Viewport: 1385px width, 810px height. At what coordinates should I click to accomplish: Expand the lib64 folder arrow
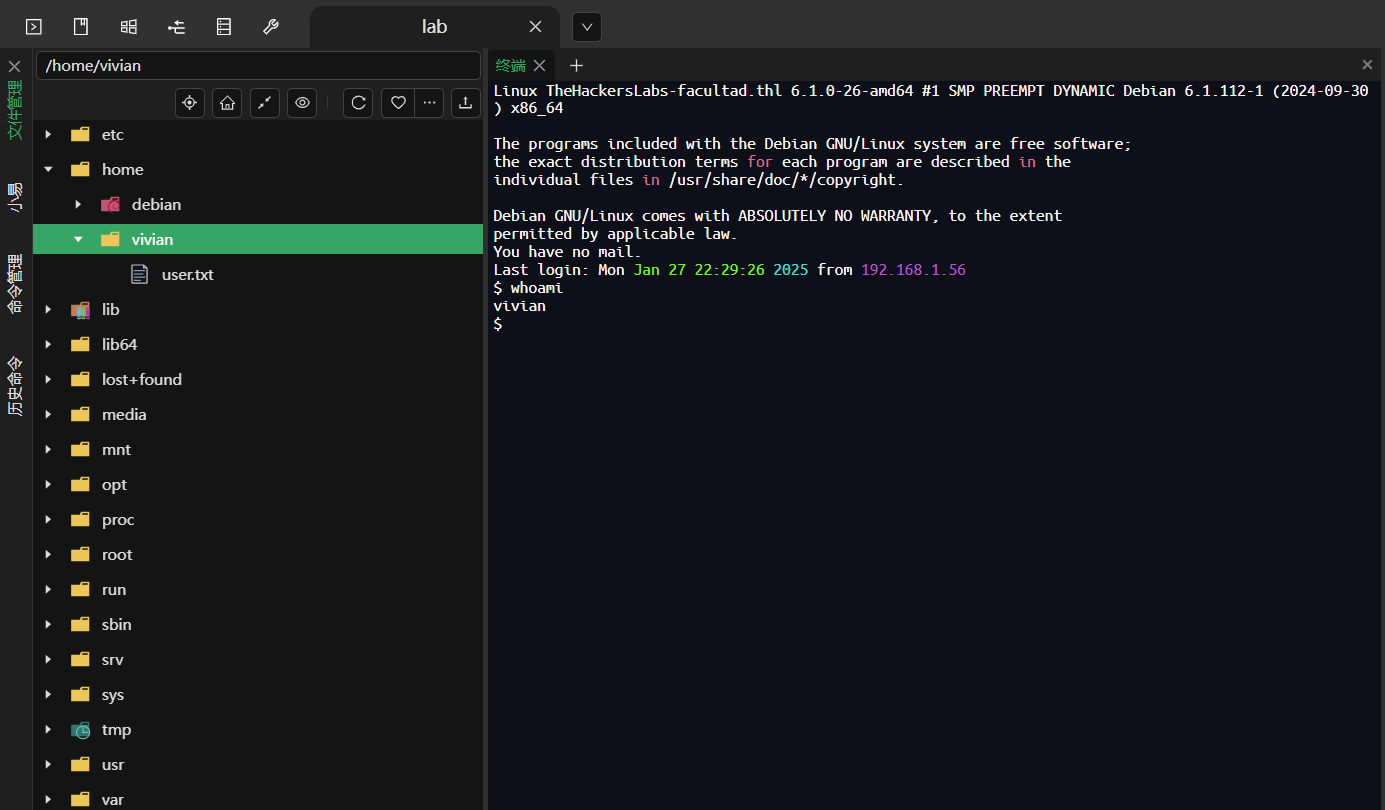click(x=48, y=345)
